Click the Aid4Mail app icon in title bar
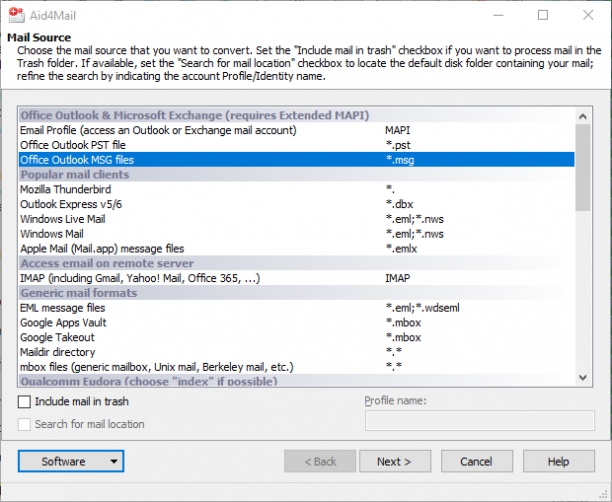Viewport: 612px width, 502px height. (x=16, y=15)
